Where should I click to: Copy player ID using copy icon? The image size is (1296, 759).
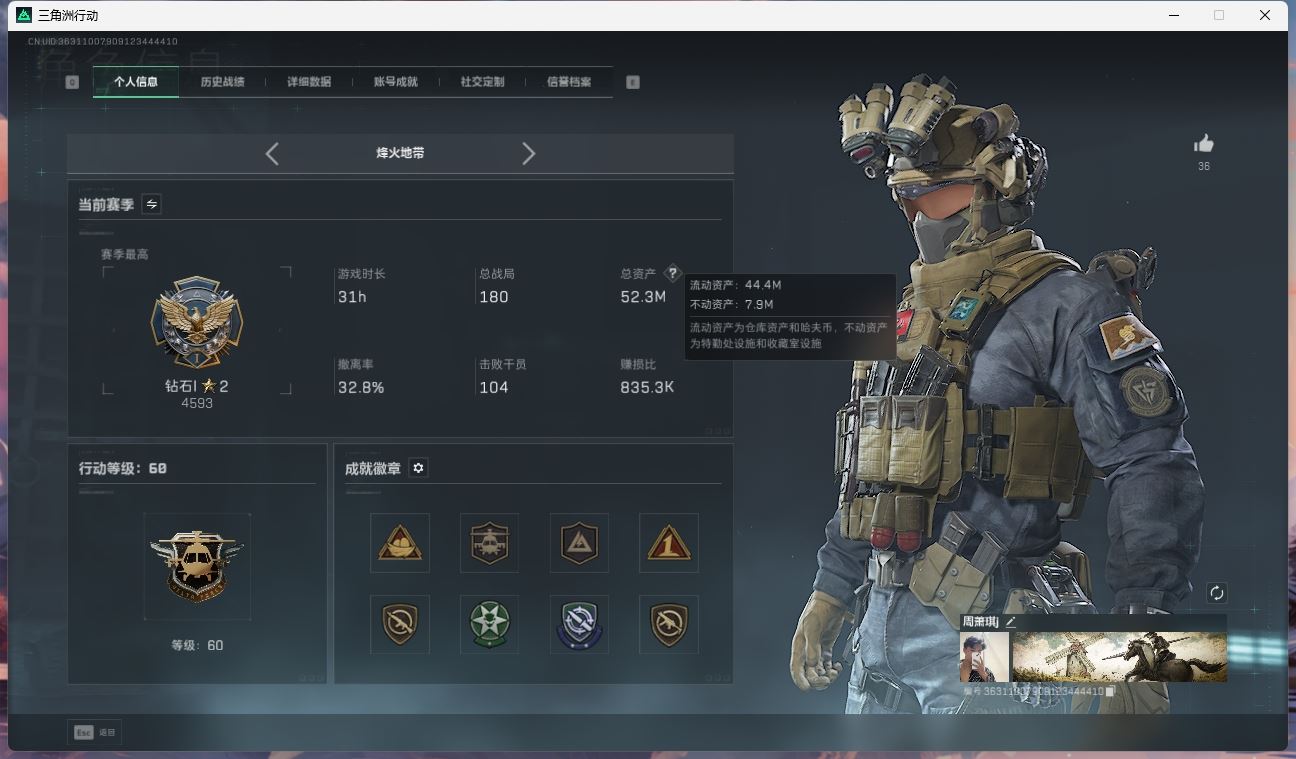(1110, 691)
